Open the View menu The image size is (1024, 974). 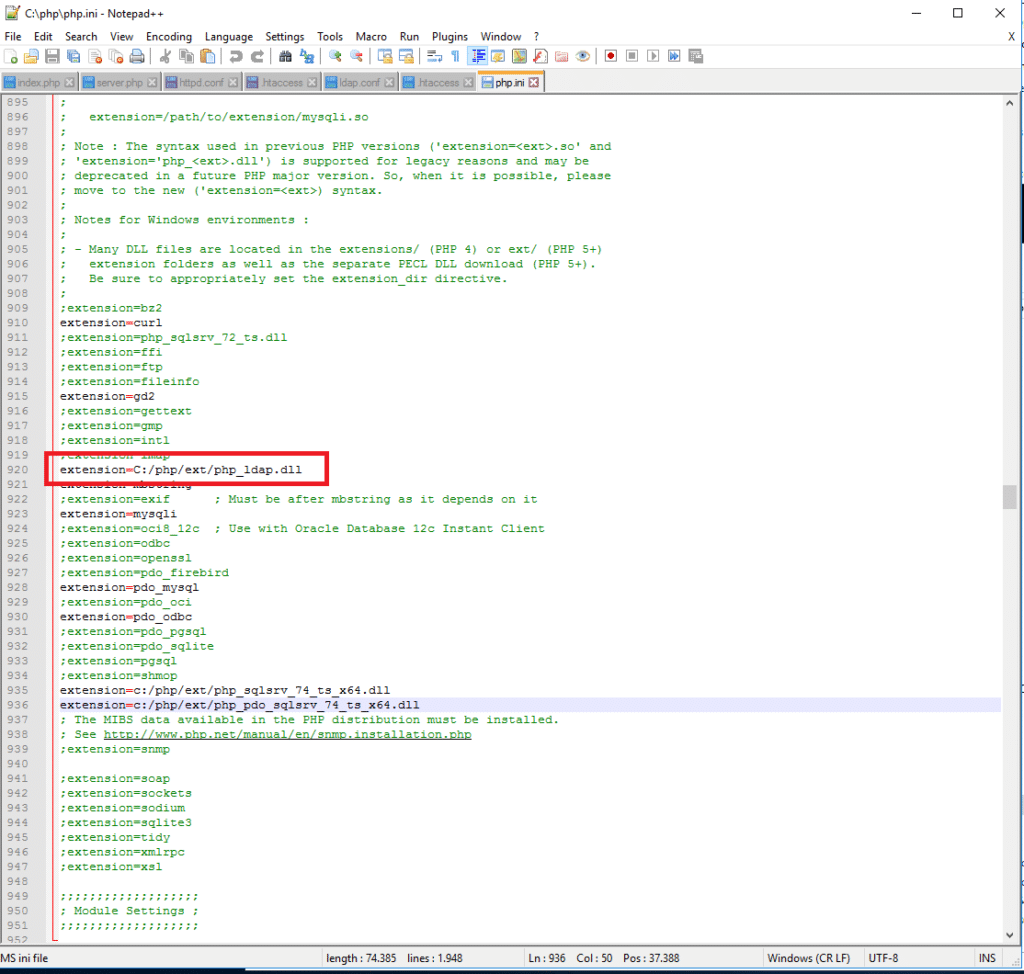tap(121, 37)
